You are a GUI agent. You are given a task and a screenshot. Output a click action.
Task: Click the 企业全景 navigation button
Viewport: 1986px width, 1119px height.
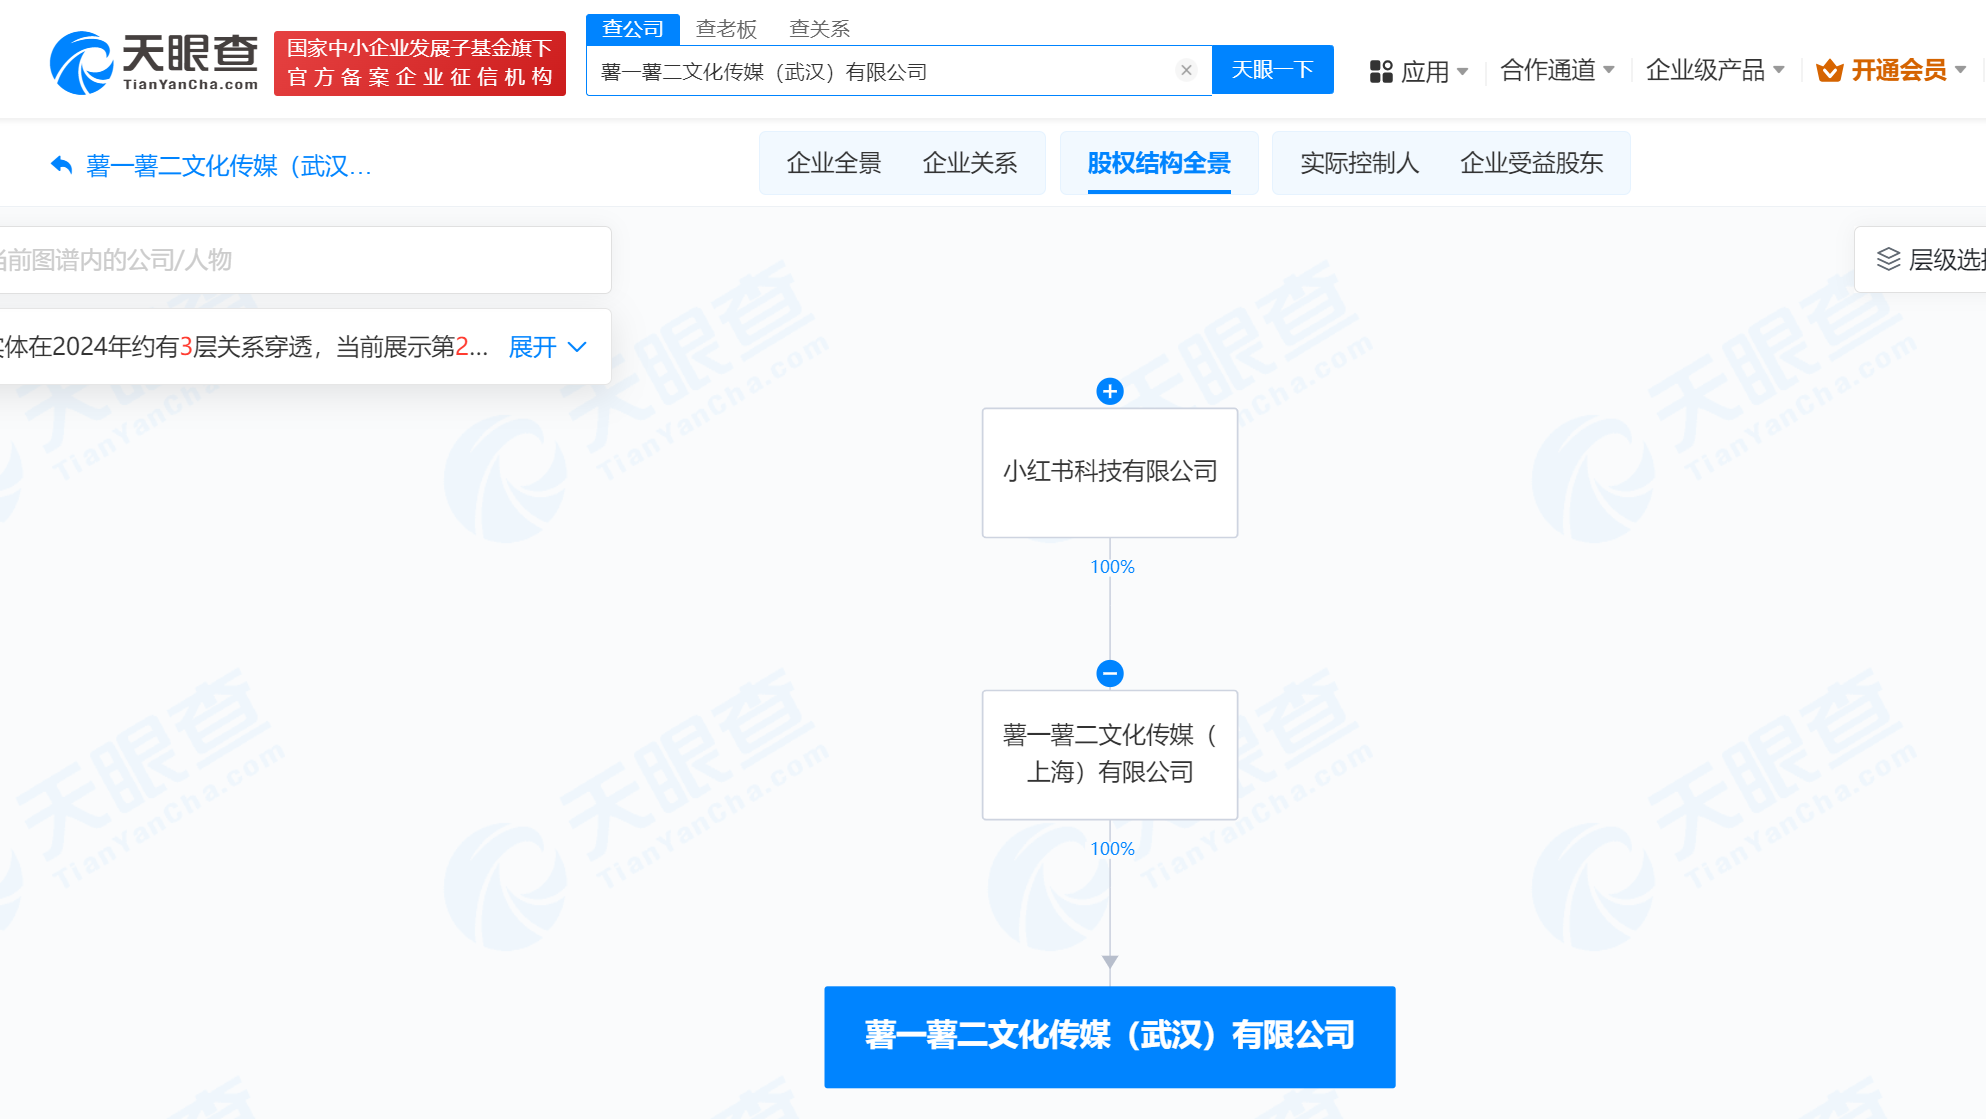(x=834, y=163)
